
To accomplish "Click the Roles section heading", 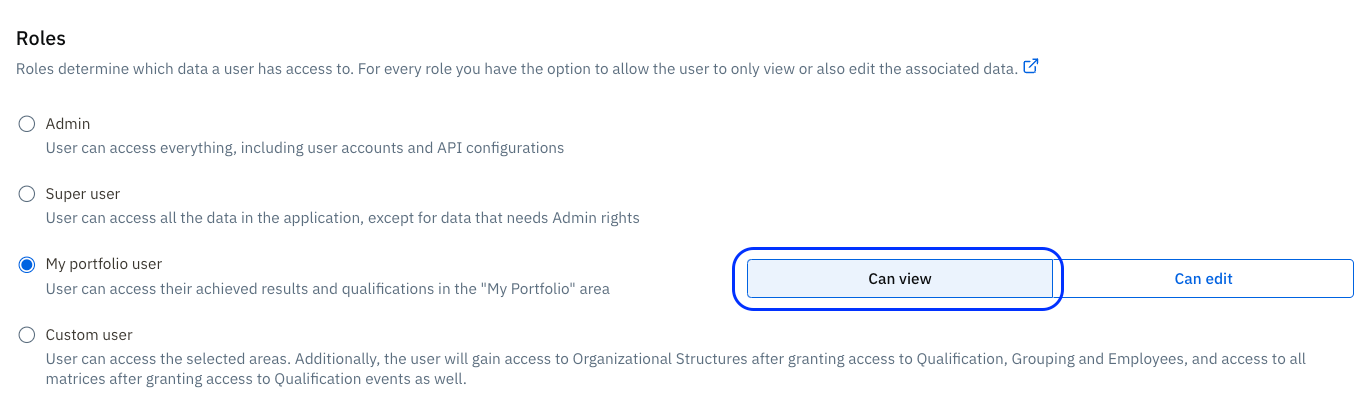I will point(41,39).
